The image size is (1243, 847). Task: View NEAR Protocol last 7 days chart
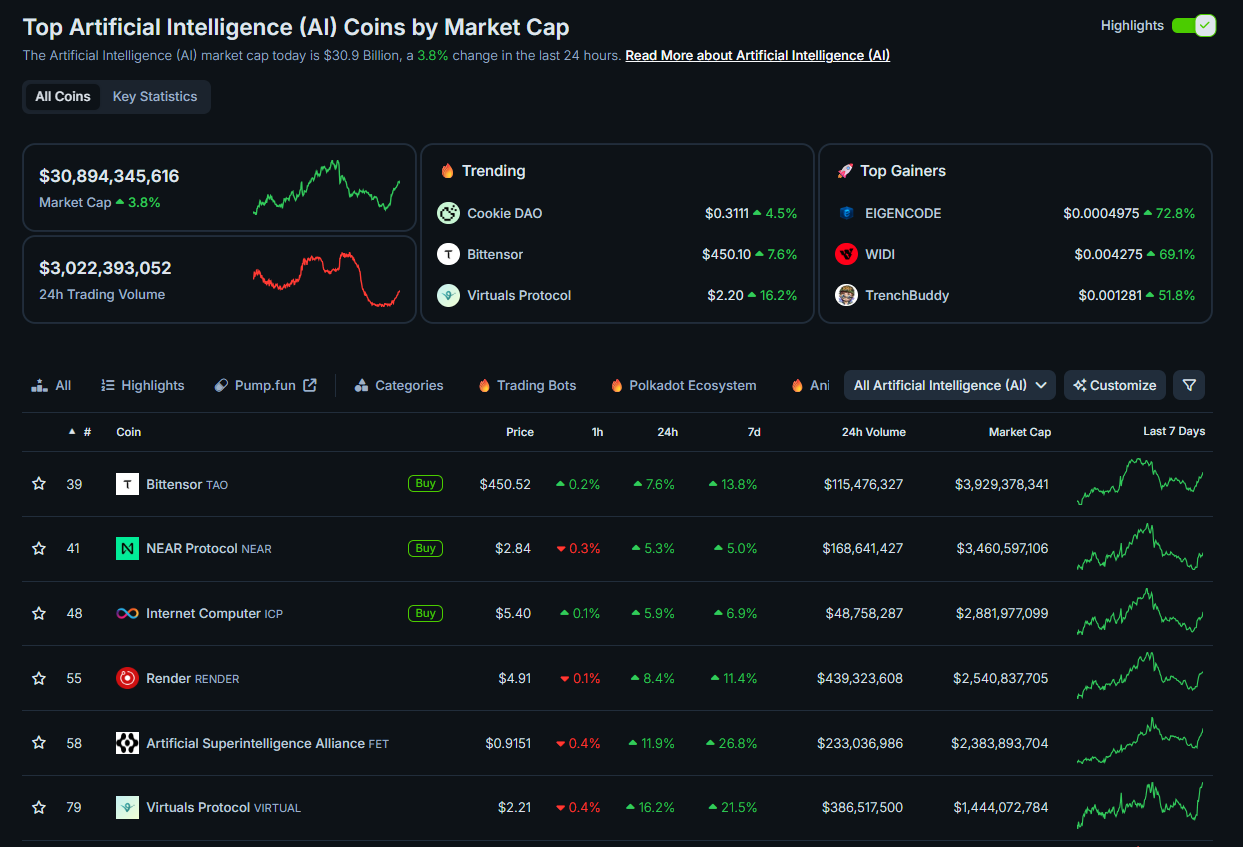coord(1140,547)
